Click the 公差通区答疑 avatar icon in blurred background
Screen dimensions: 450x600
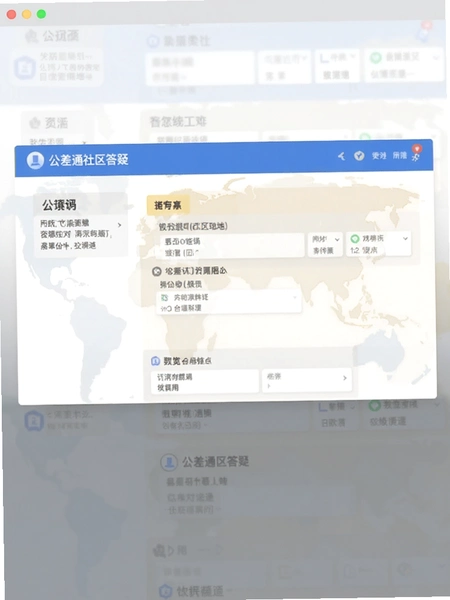coord(169,462)
